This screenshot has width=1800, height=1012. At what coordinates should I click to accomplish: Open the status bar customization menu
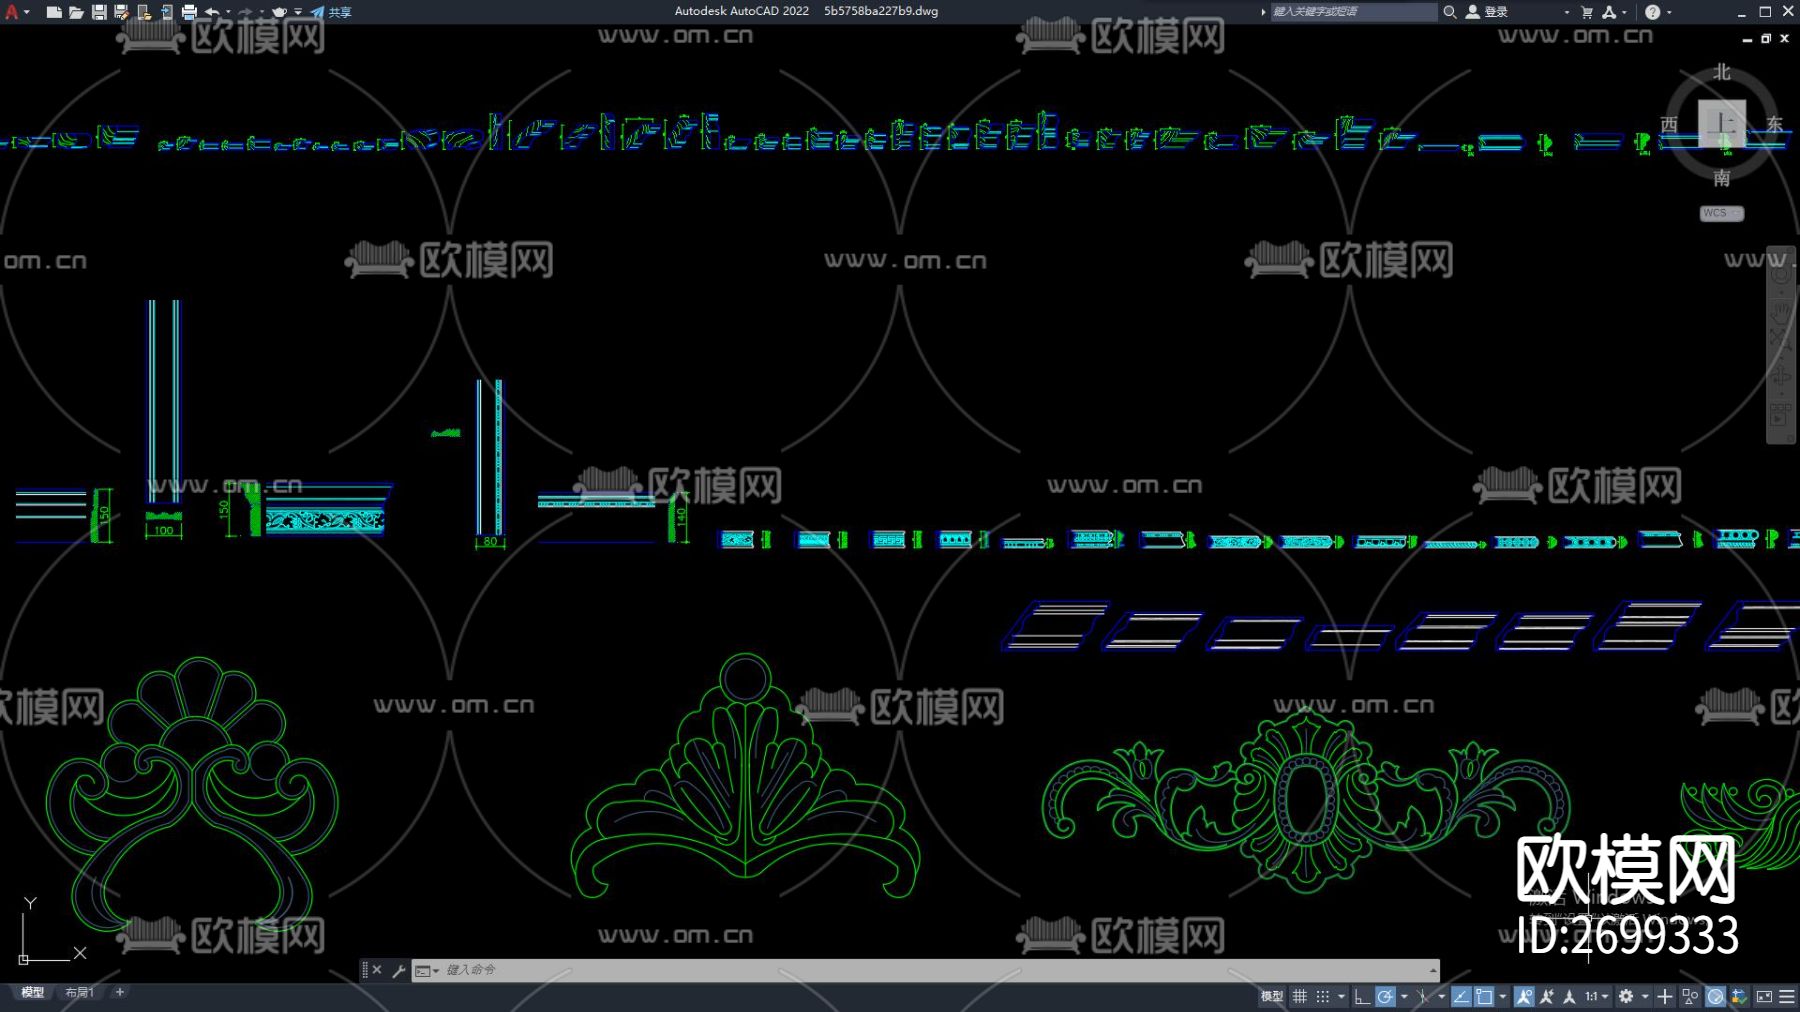pyautogui.click(x=1787, y=996)
